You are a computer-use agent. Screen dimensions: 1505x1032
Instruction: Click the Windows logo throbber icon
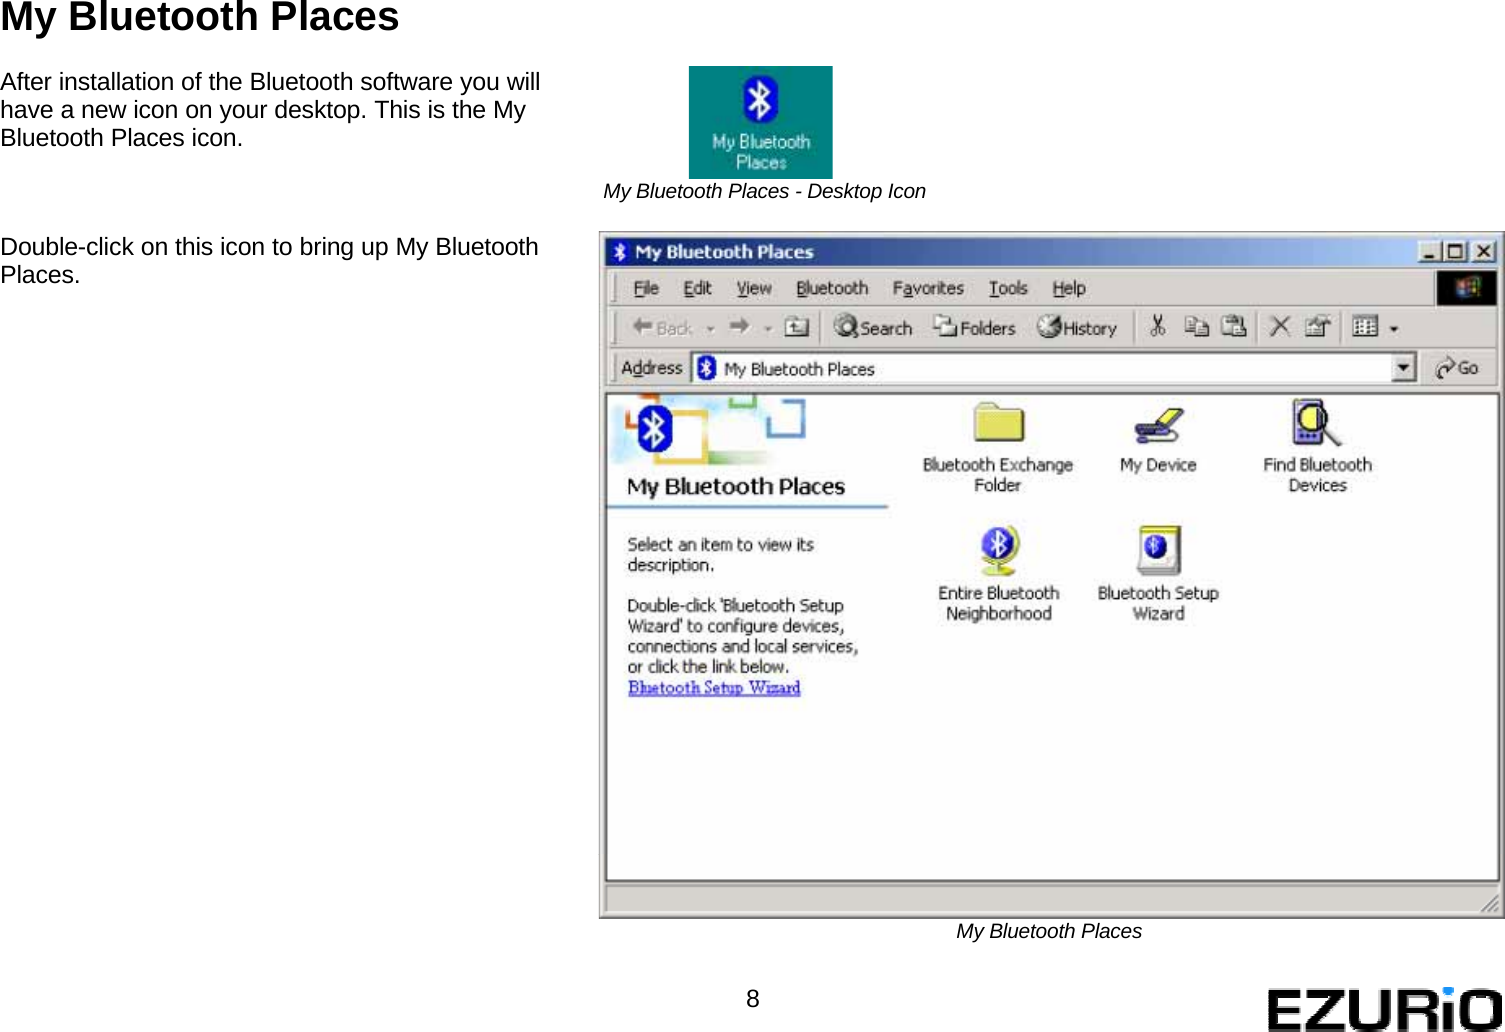[x=1467, y=288]
